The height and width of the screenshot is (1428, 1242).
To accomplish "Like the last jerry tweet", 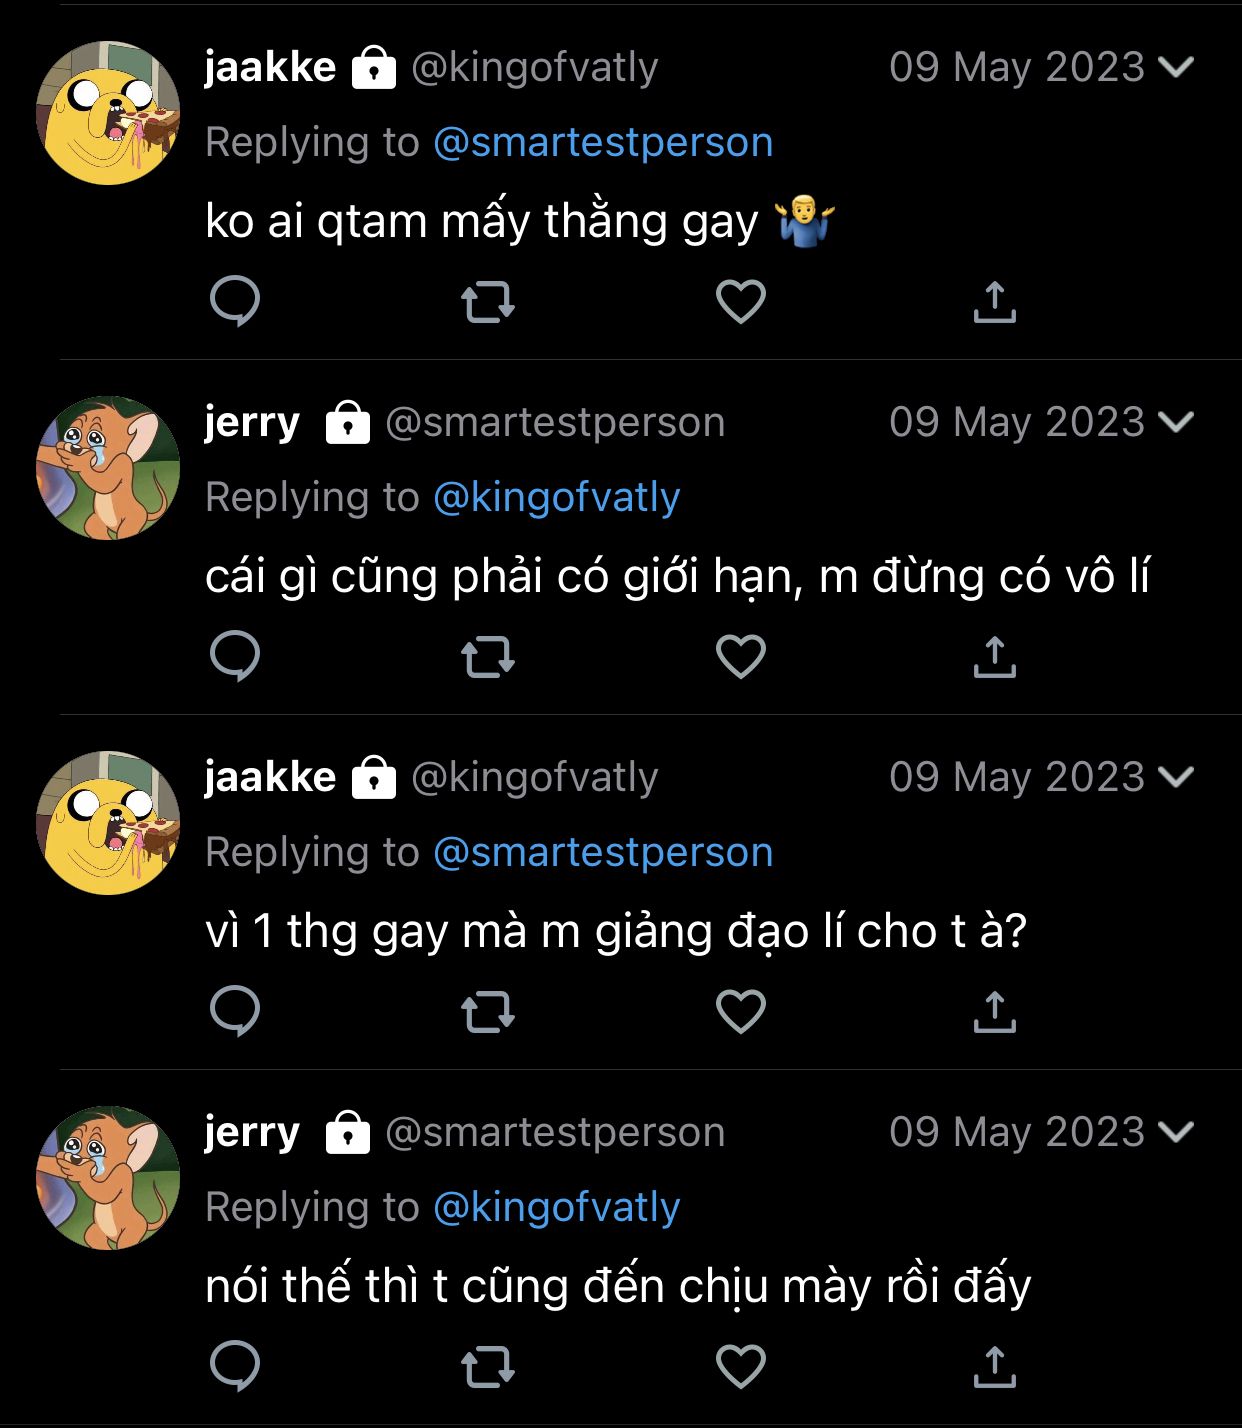I will [x=741, y=1366].
